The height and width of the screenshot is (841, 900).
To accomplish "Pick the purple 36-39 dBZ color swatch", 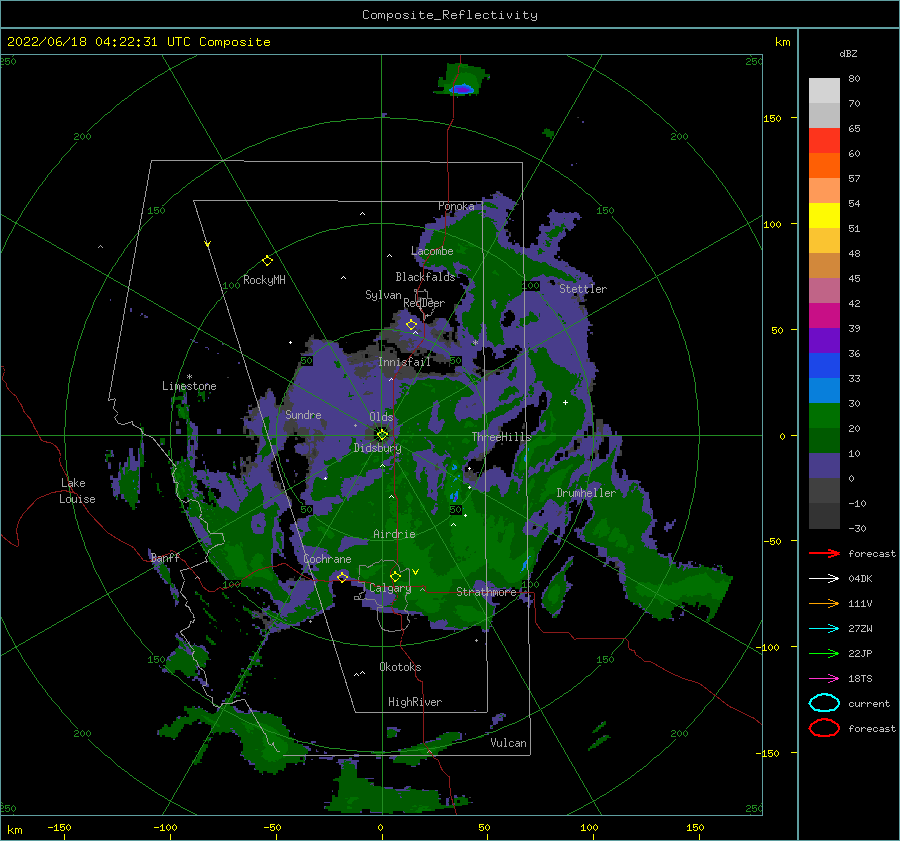I will 824,341.
